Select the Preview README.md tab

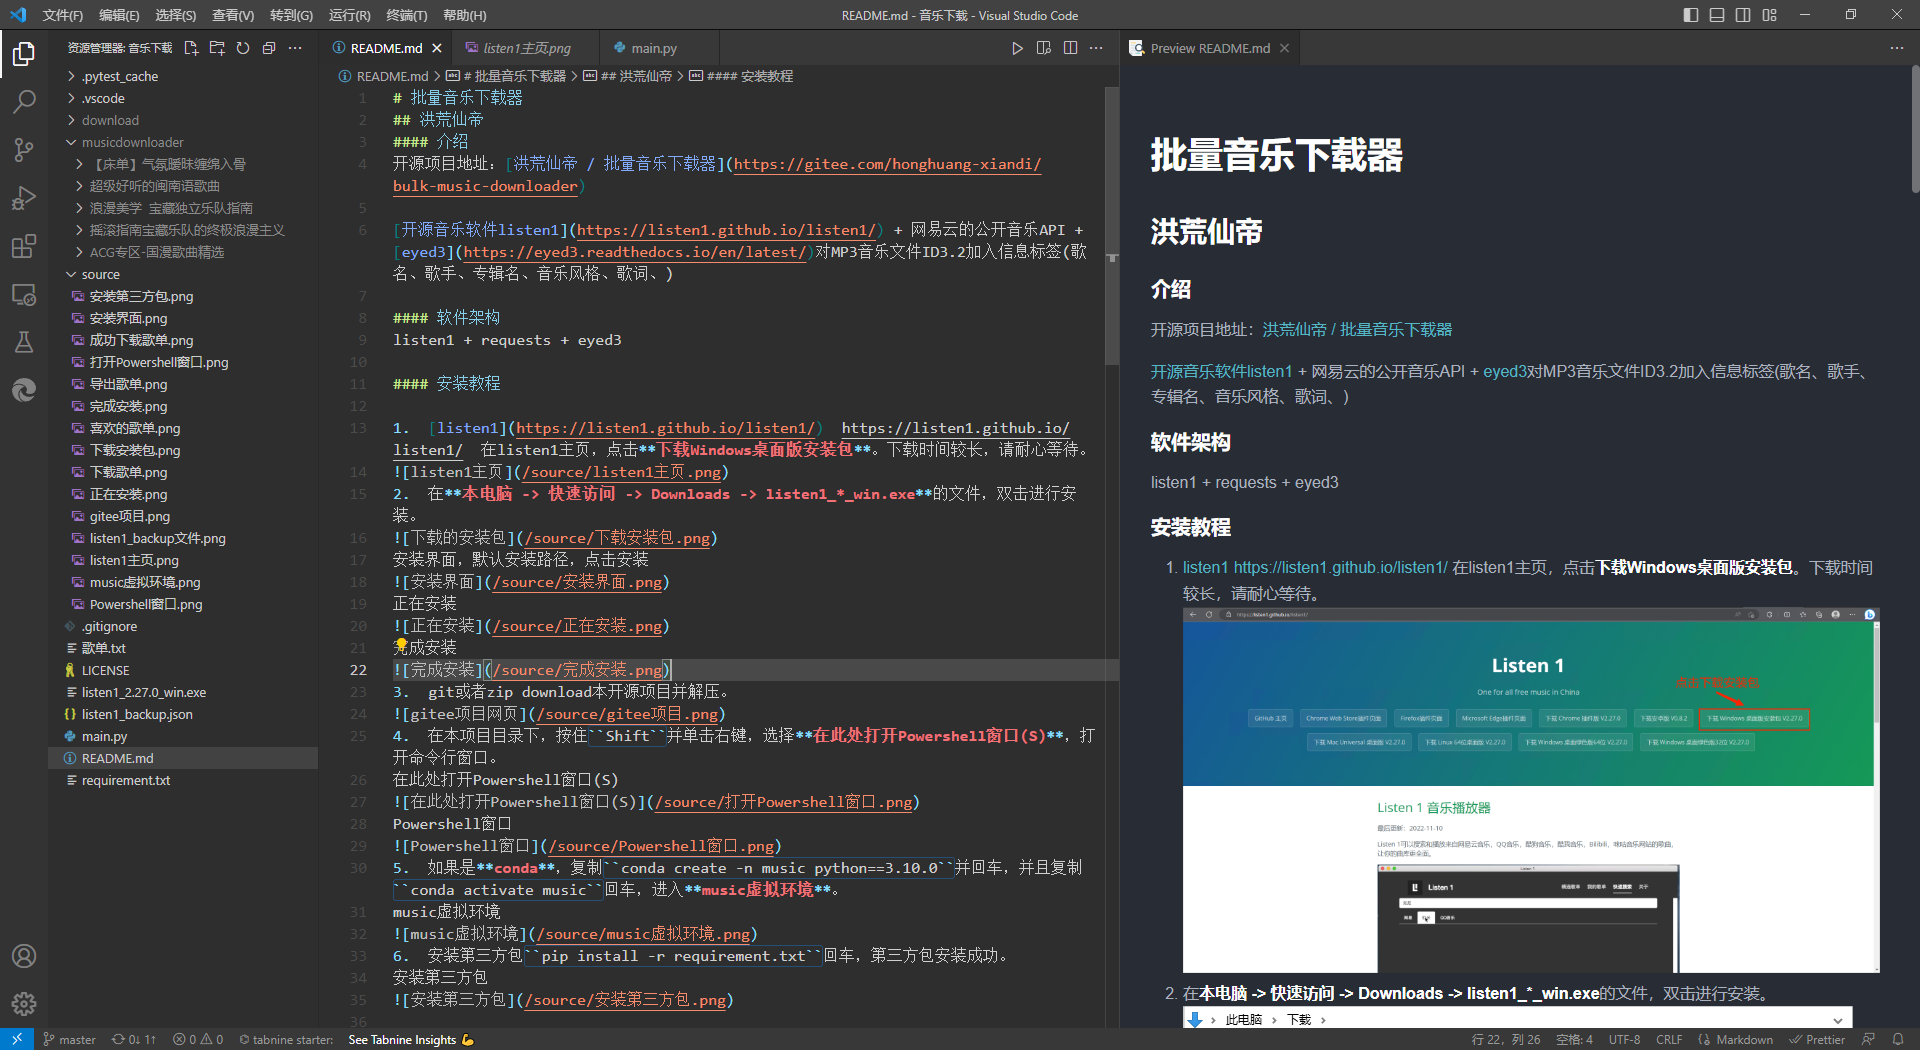click(x=1210, y=48)
